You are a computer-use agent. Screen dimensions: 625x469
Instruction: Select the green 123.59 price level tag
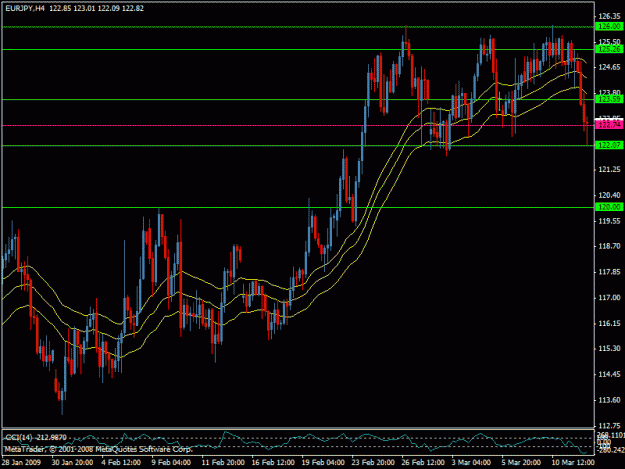click(609, 99)
